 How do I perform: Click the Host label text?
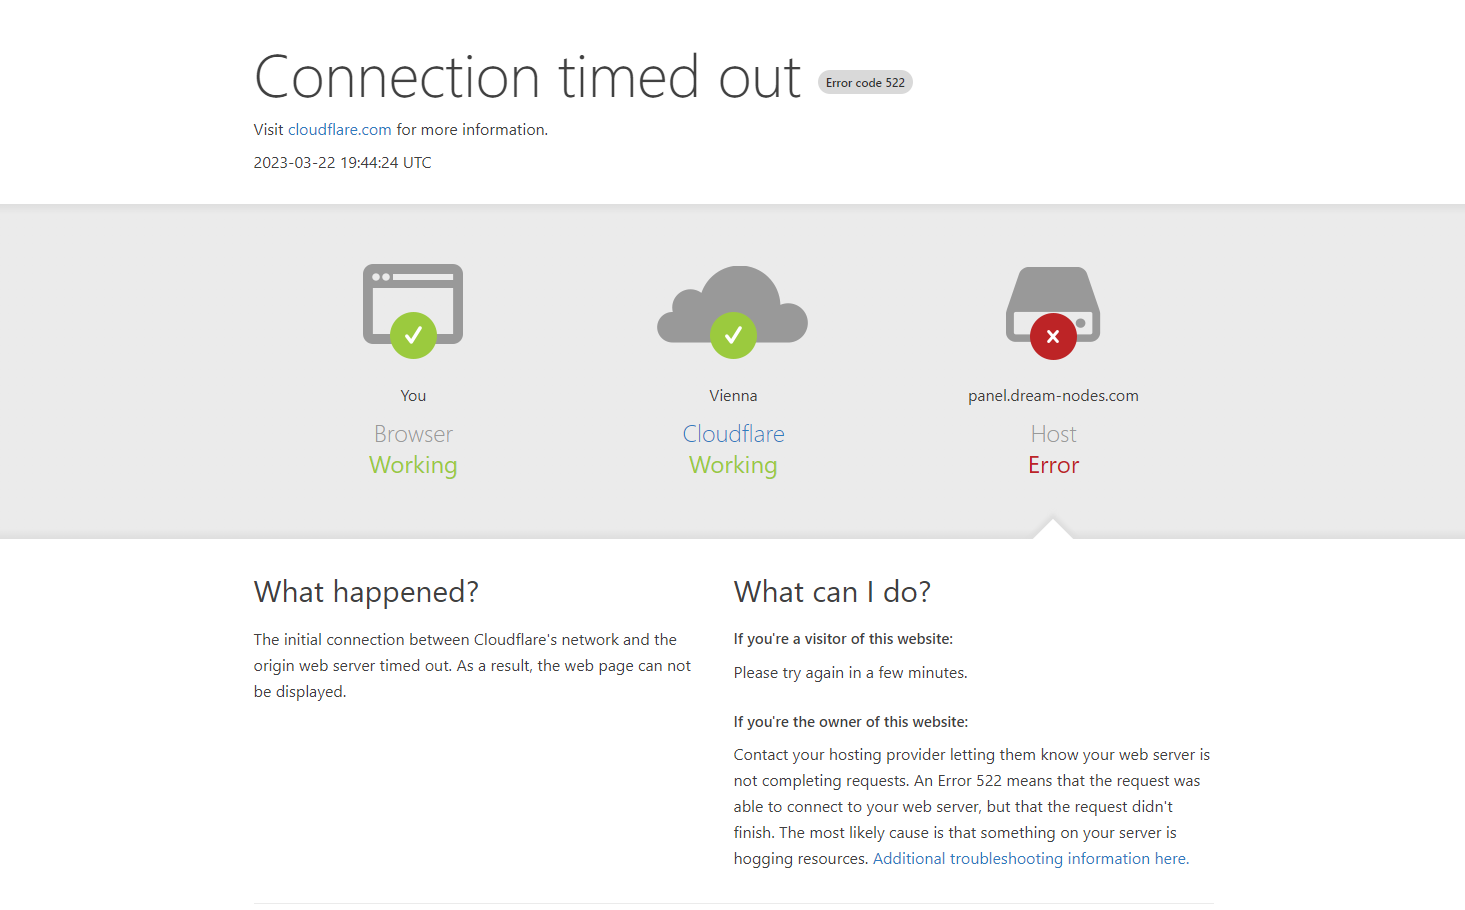[1053, 434]
